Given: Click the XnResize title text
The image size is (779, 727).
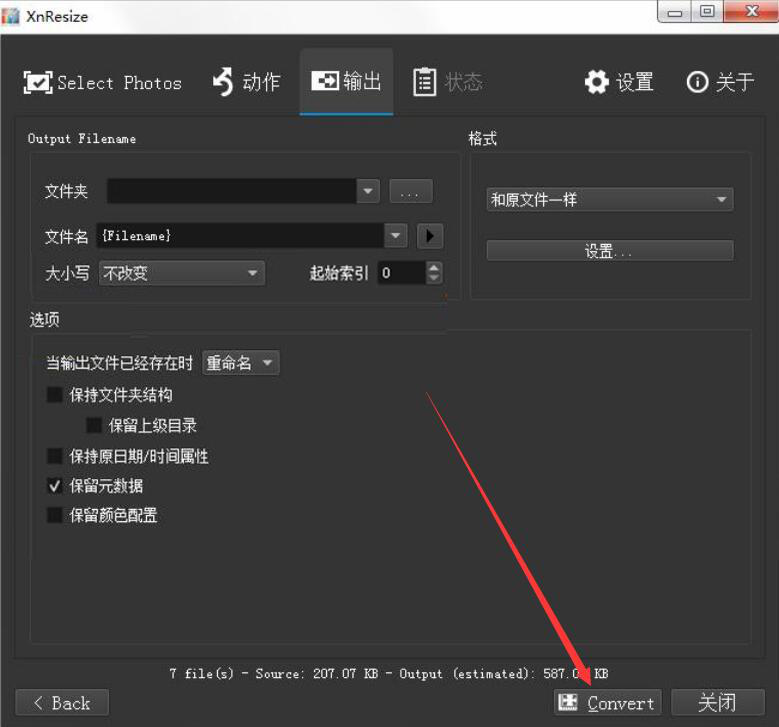Looking at the screenshot, I should click(x=57, y=16).
